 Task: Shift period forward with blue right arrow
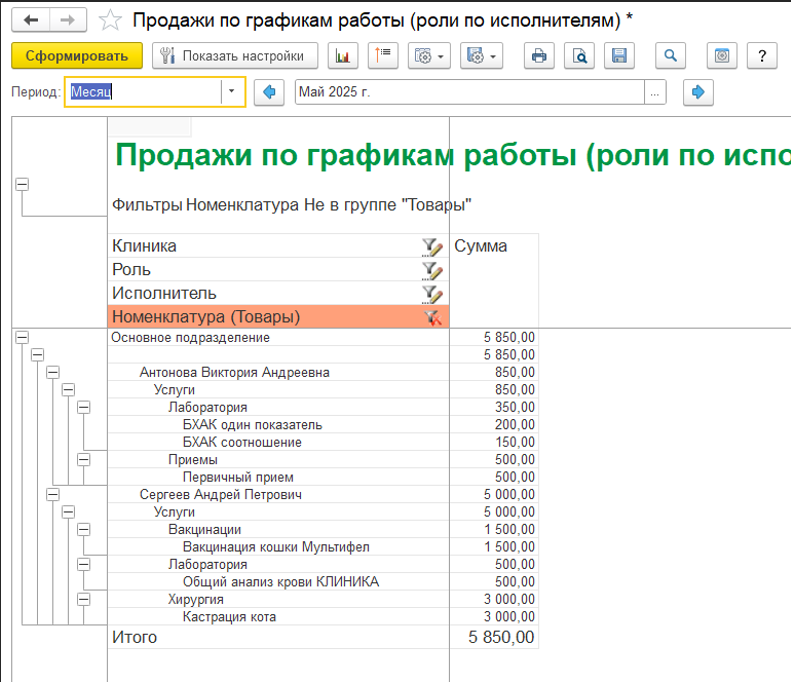[x=698, y=92]
